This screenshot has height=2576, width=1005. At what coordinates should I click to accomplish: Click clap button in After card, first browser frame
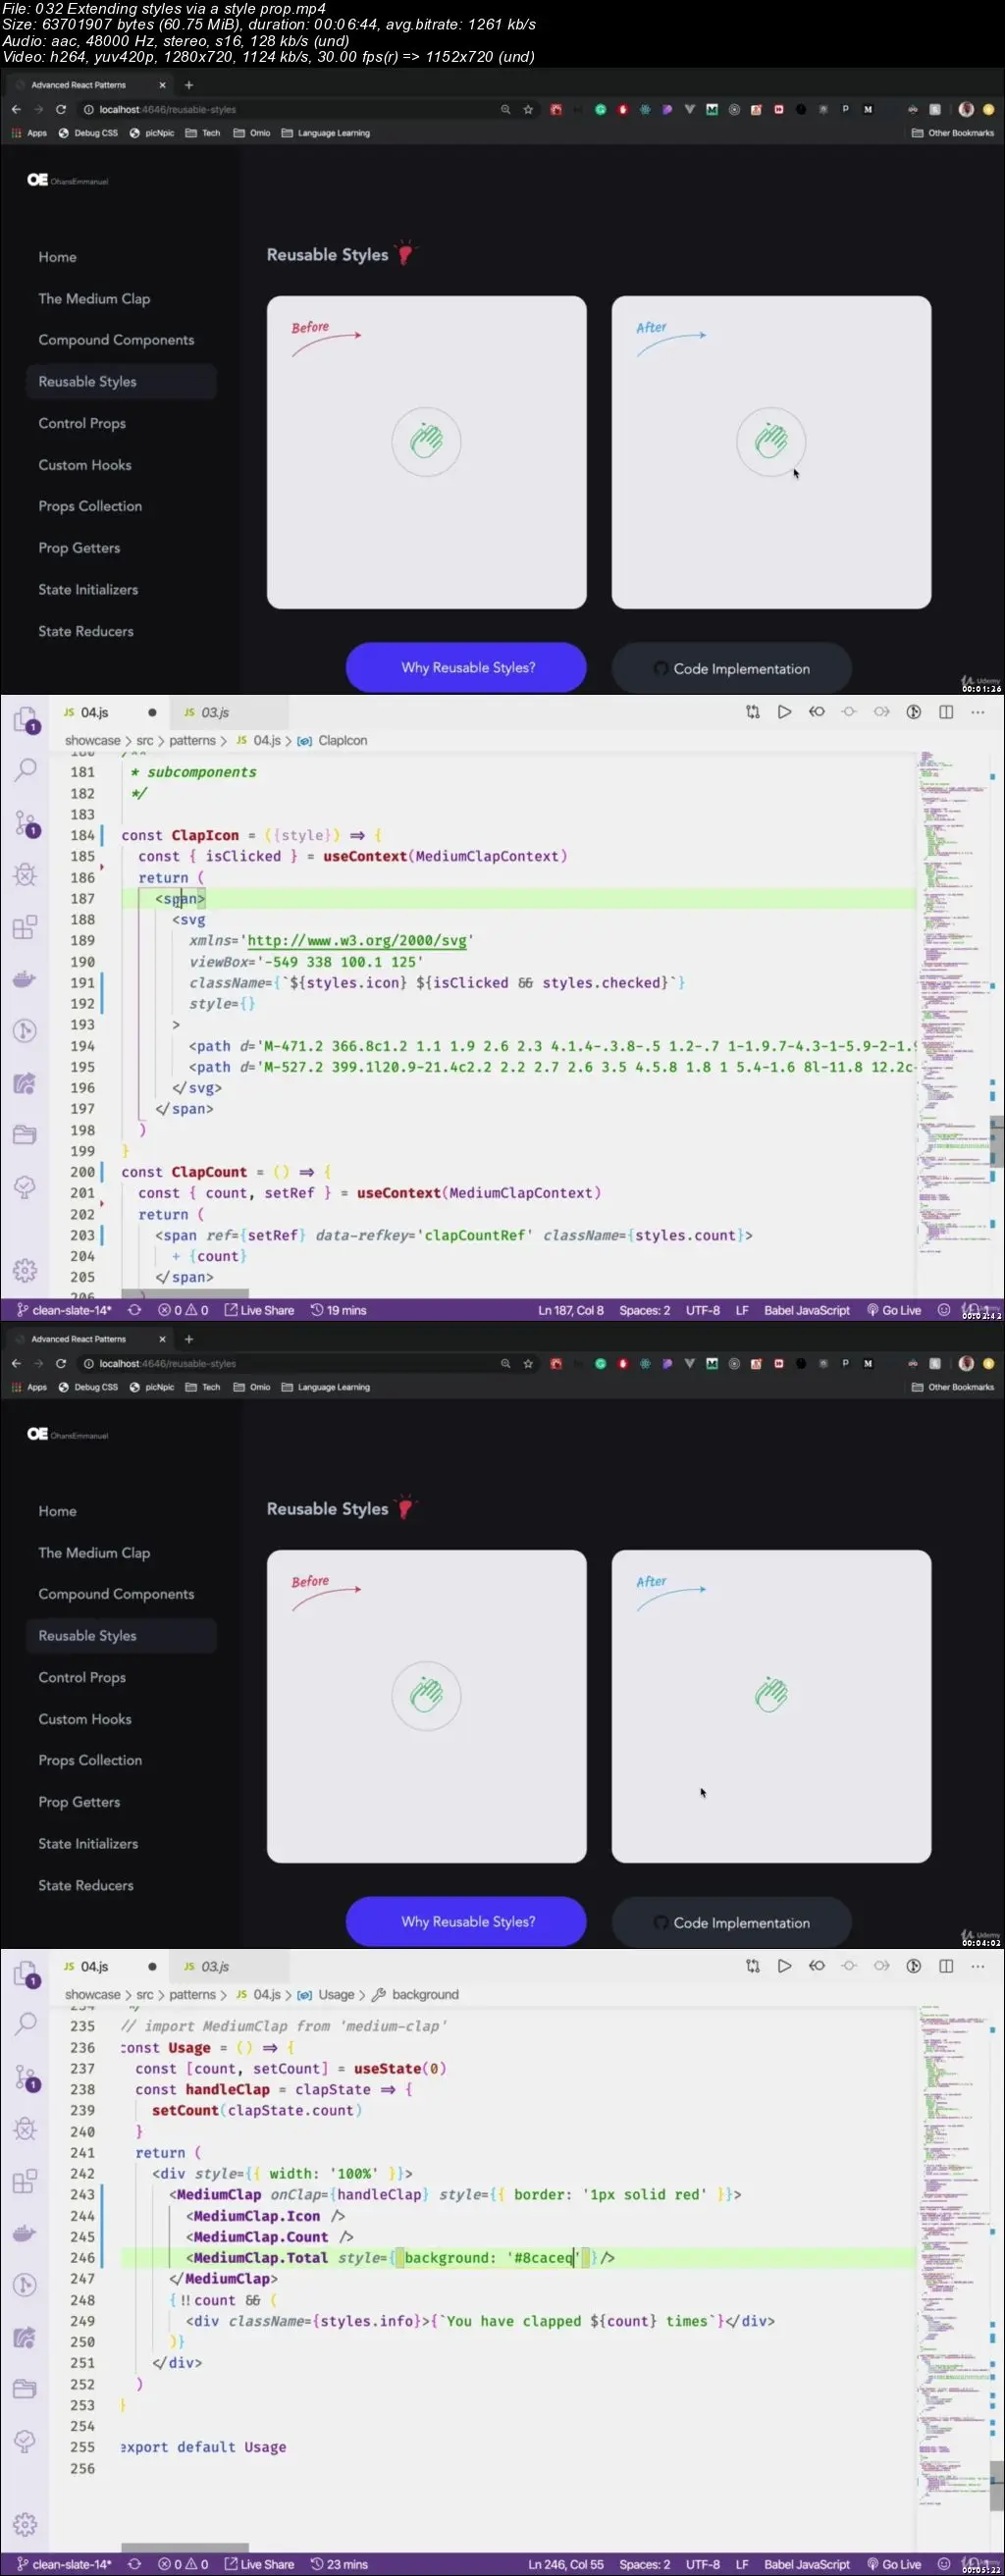tap(771, 441)
